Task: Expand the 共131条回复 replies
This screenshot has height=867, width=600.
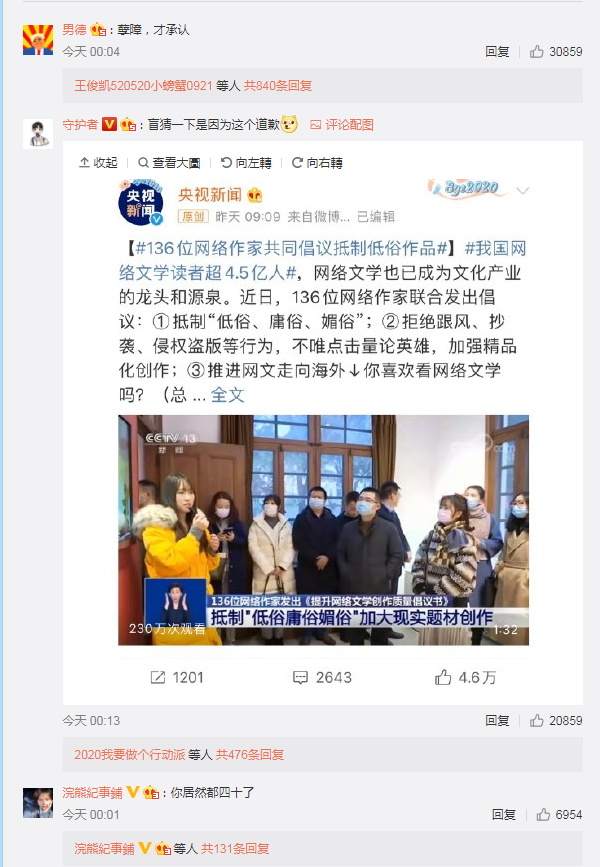Action: [x=235, y=849]
